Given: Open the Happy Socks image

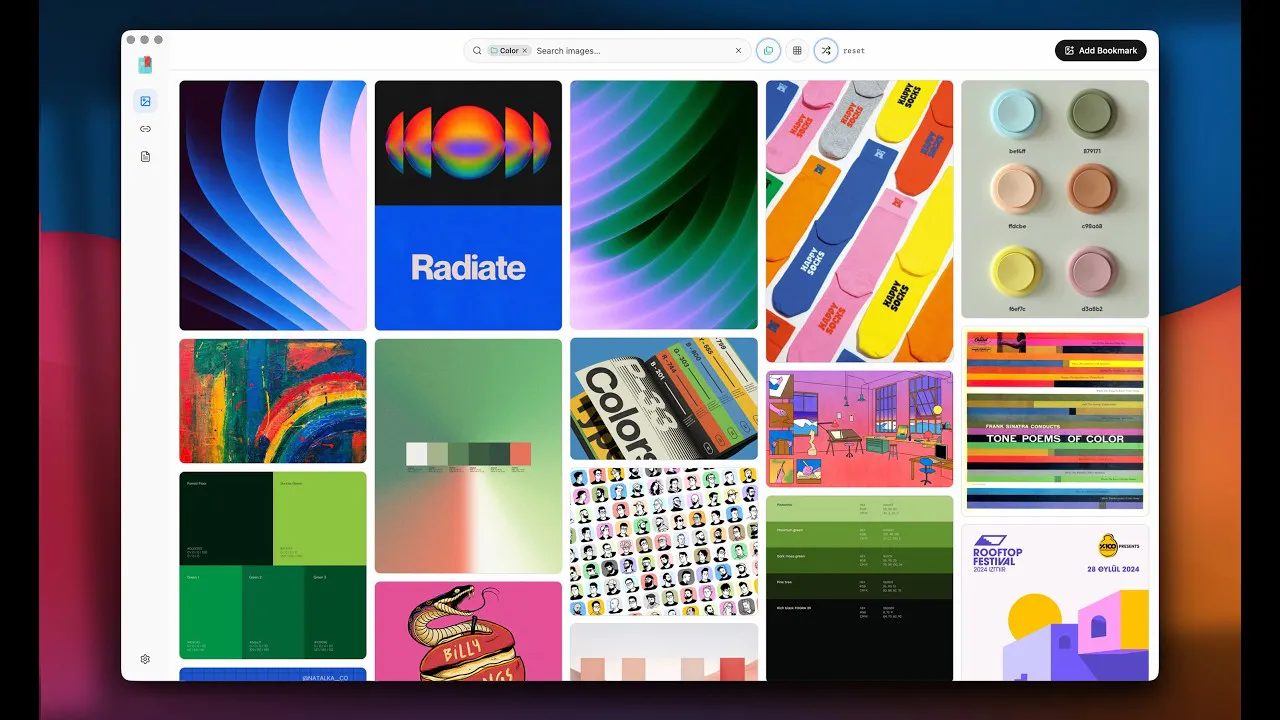Looking at the screenshot, I should tap(859, 221).
